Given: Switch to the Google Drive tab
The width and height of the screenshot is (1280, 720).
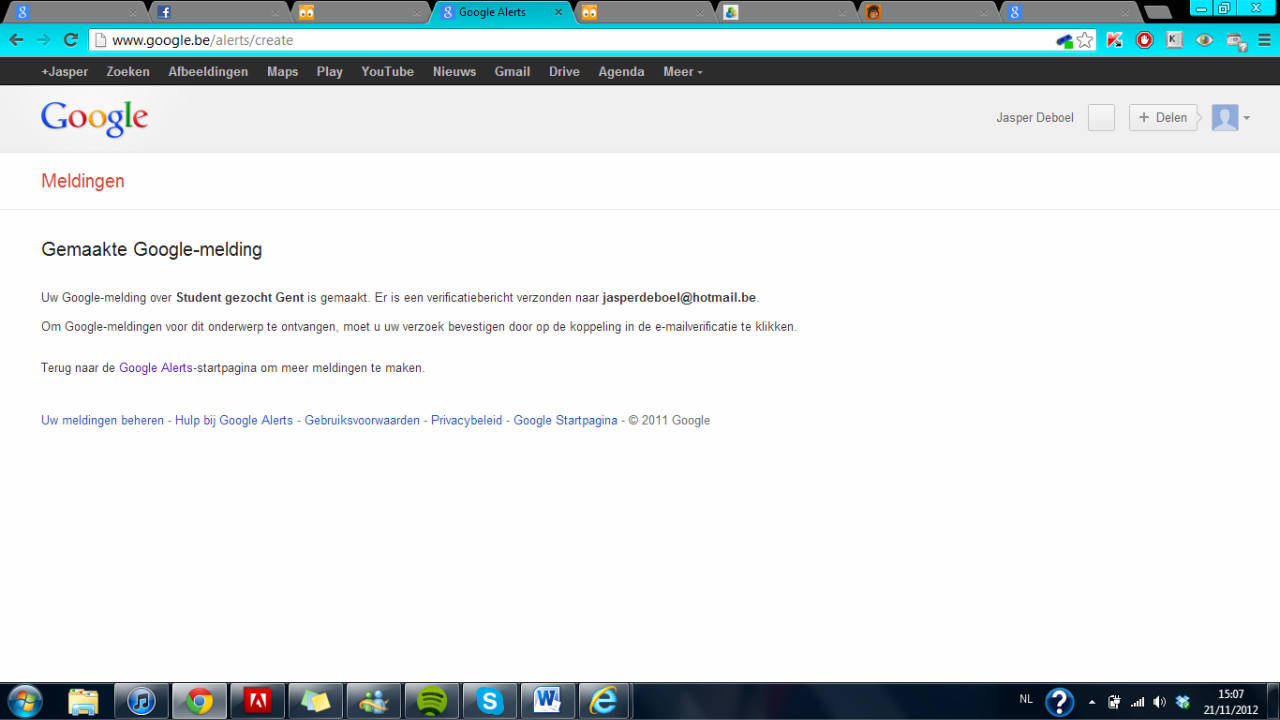Looking at the screenshot, I should click(x=786, y=12).
